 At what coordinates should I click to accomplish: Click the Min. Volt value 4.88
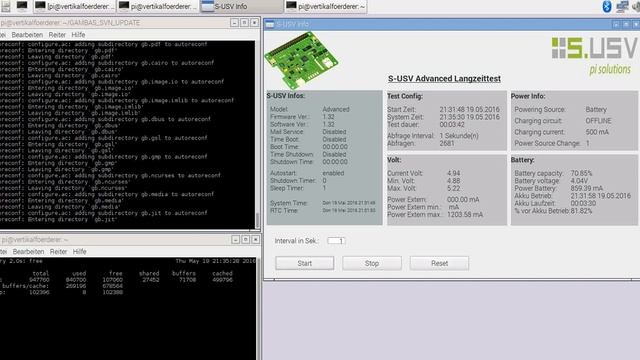click(453, 180)
